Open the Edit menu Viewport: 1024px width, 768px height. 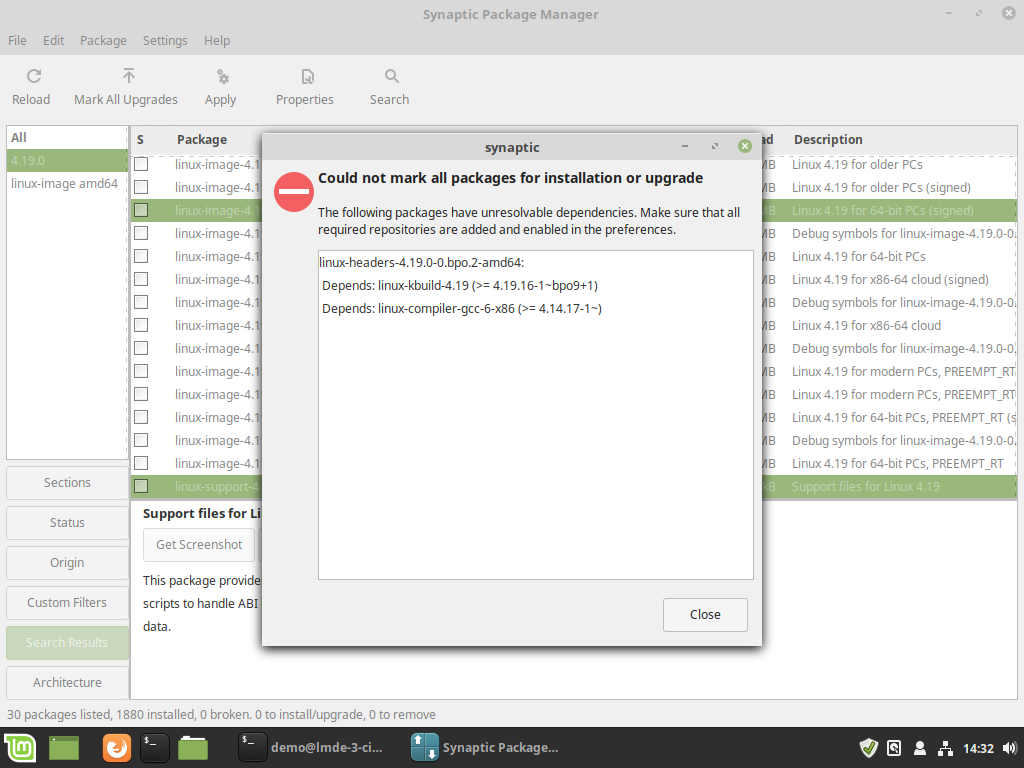click(x=54, y=40)
